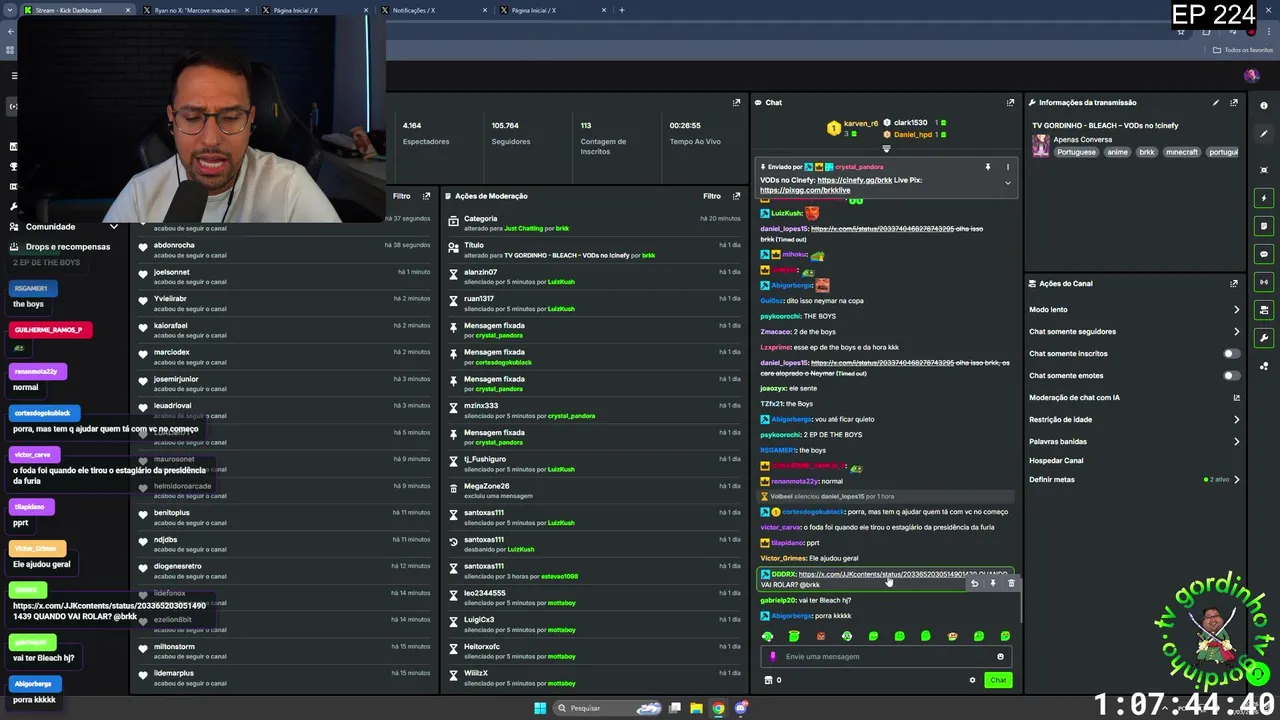Open pinned message three-dot options
1280x720 pixels.
coord(1007,167)
